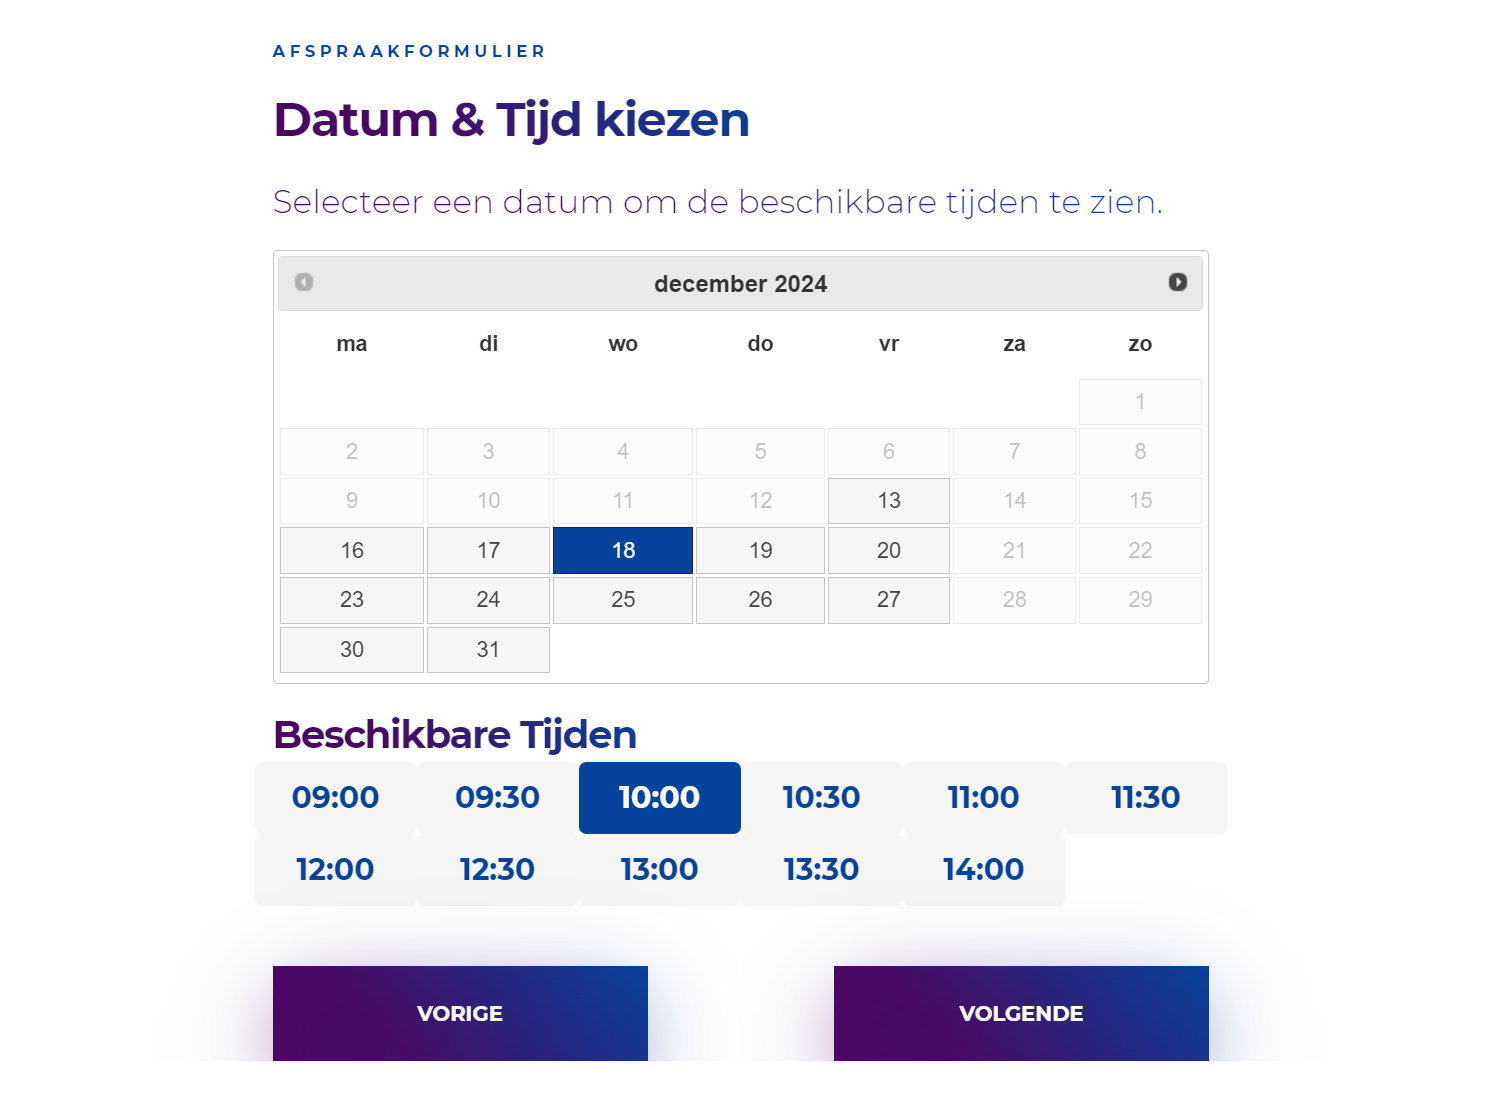Select the highlighted date 18
This screenshot has height=1096, width=1487.
click(623, 551)
